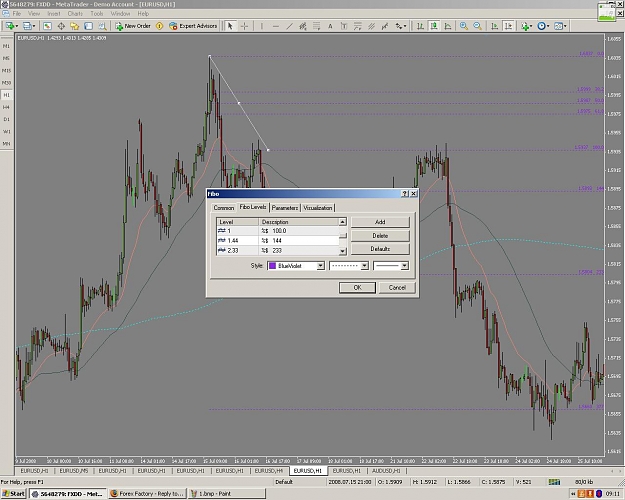This screenshot has width=625, height=500.
Task: Switch to the Common tab
Action: pos(224,208)
